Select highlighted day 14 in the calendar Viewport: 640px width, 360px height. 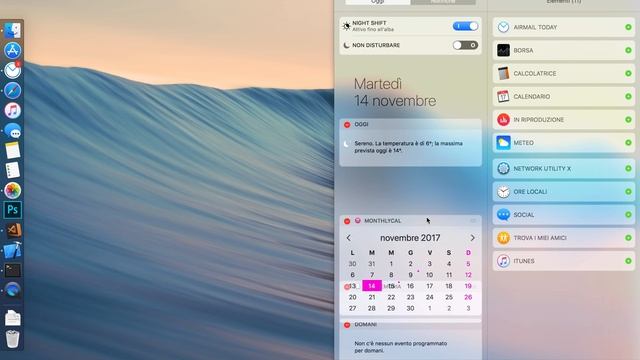[x=372, y=286]
